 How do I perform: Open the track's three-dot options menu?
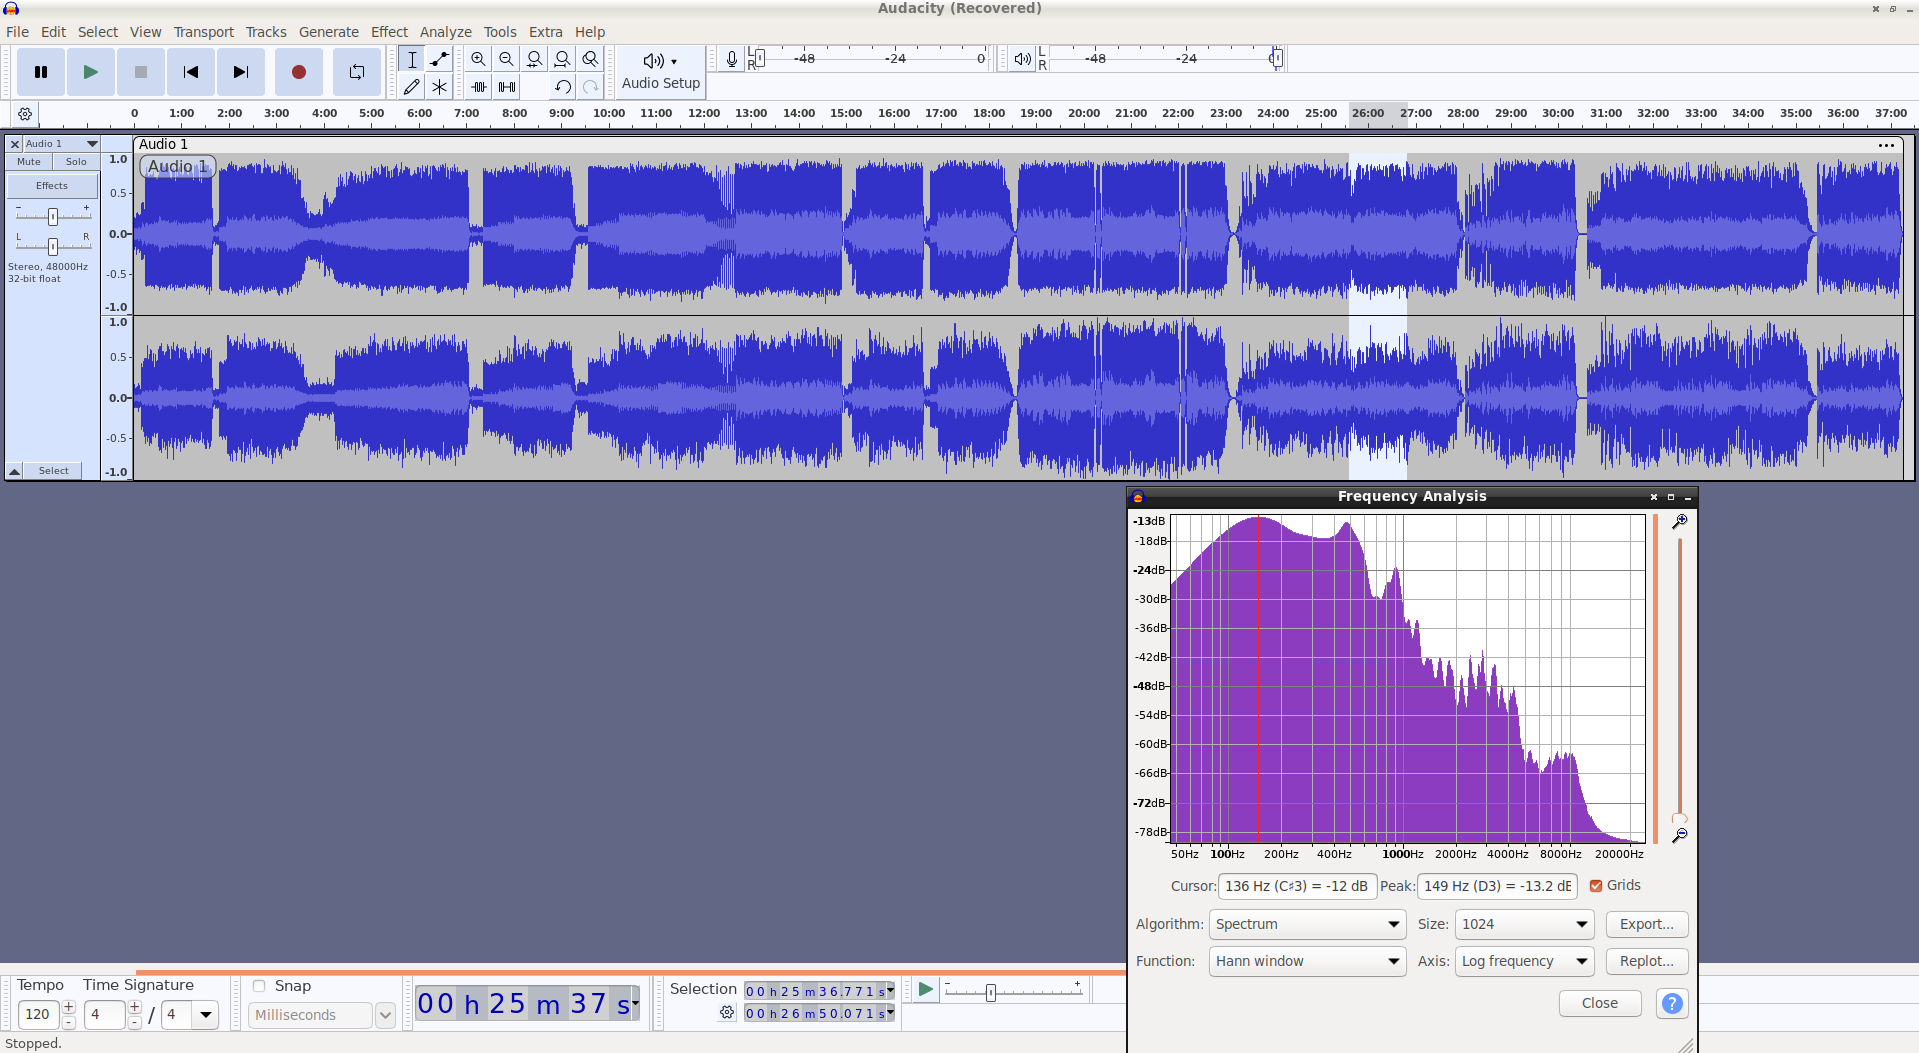[1886, 145]
